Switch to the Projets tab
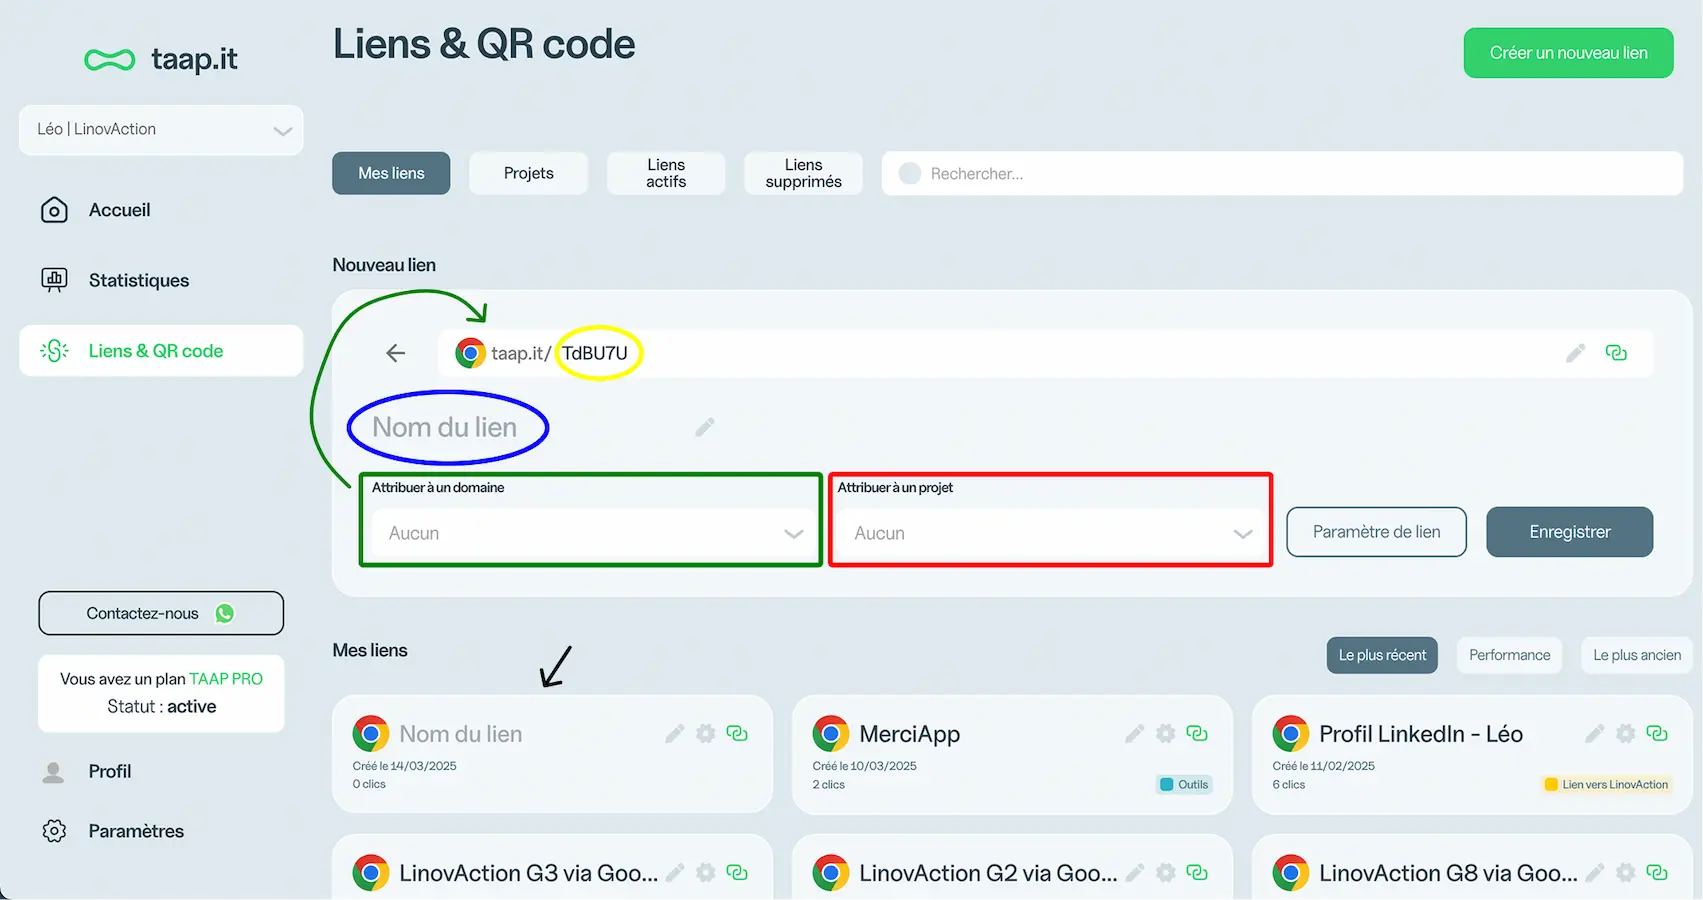Image resolution: width=1703 pixels, height=900 pixels. [x=528, y=173]
